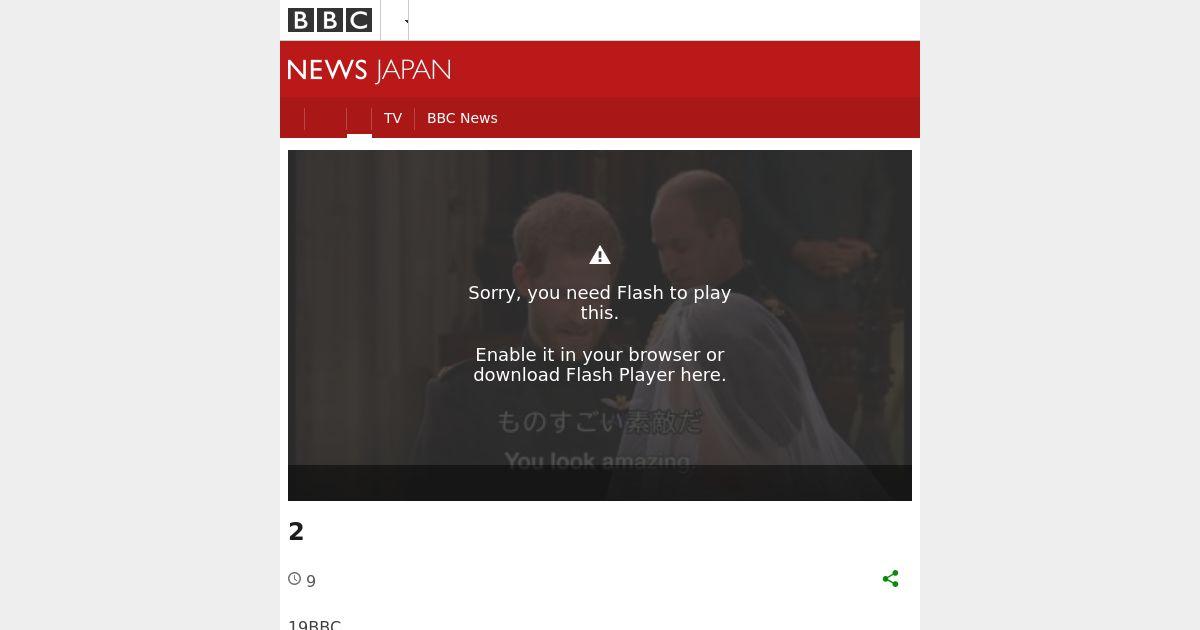Click the headline '2' below the video
The height and width of the screenshot is (630, 1200).
(296, 532)
